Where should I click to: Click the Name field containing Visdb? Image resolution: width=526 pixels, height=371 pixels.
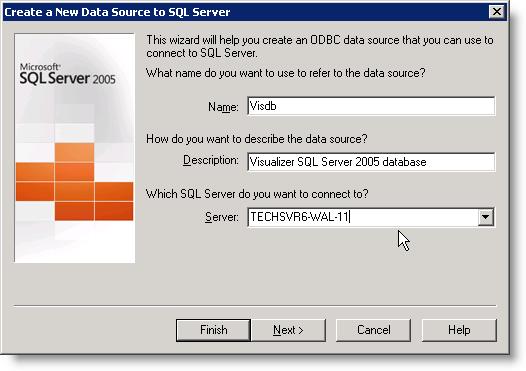coord(371,106)
